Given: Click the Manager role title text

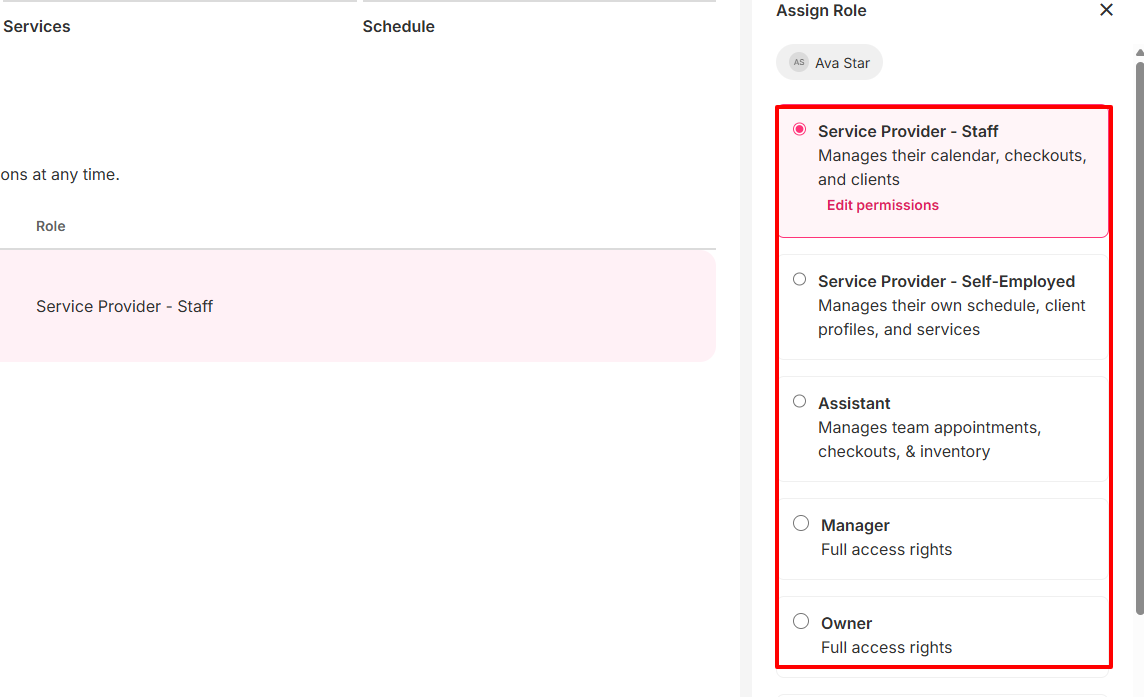Looking at the screenshot, I should (855, 525).
